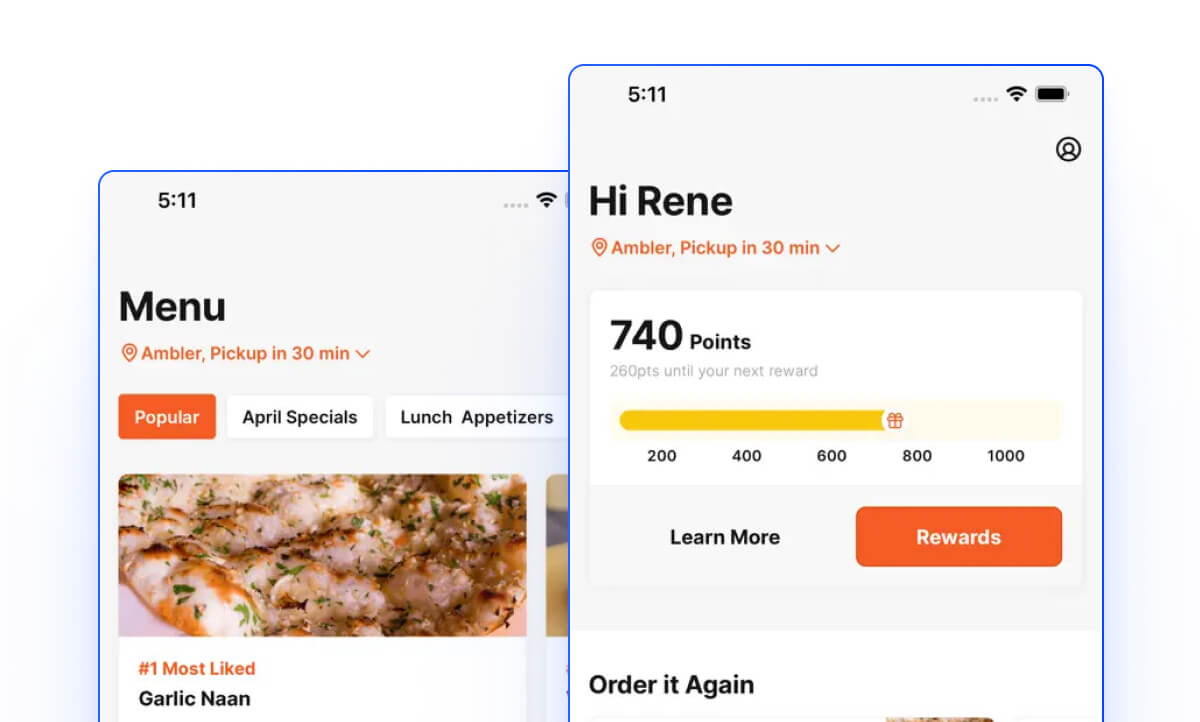Open the user profile icon
This screenshot has height=722, width=1200.
tap(1068, 149)
